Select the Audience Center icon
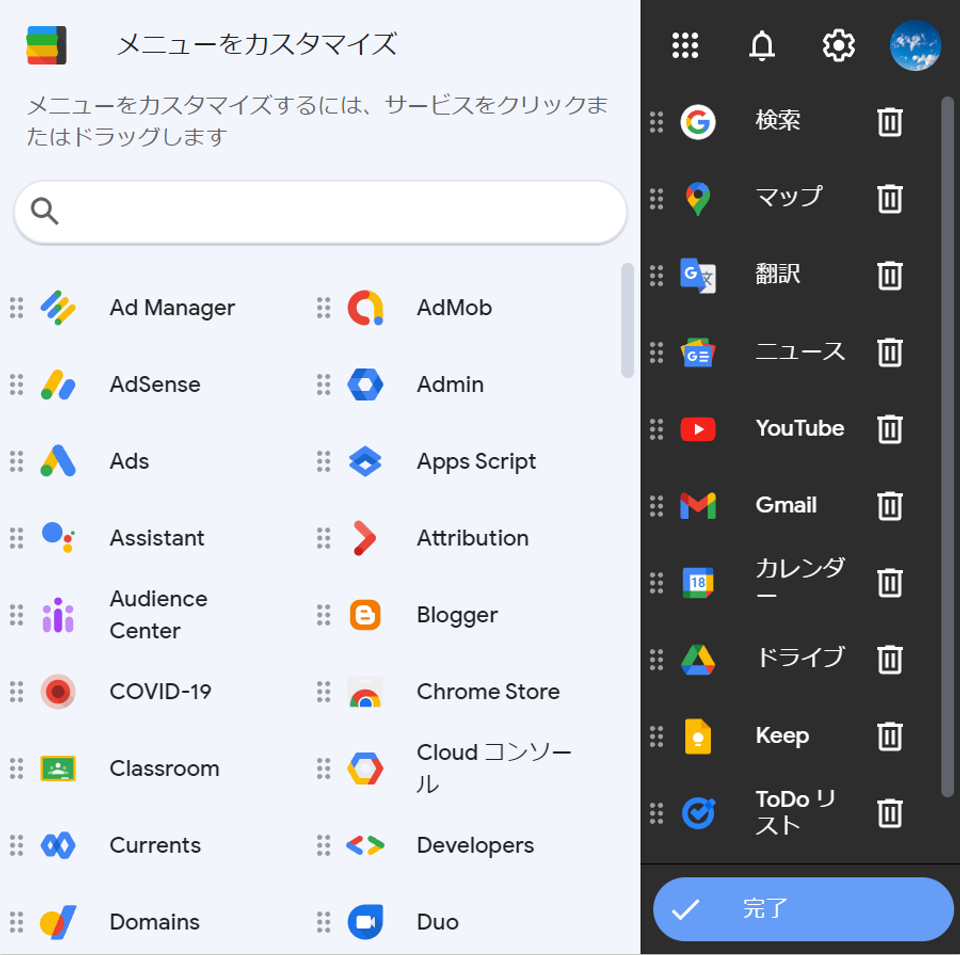Image resolution: width=960 pixels, height=955 pixels. (58, 615)
